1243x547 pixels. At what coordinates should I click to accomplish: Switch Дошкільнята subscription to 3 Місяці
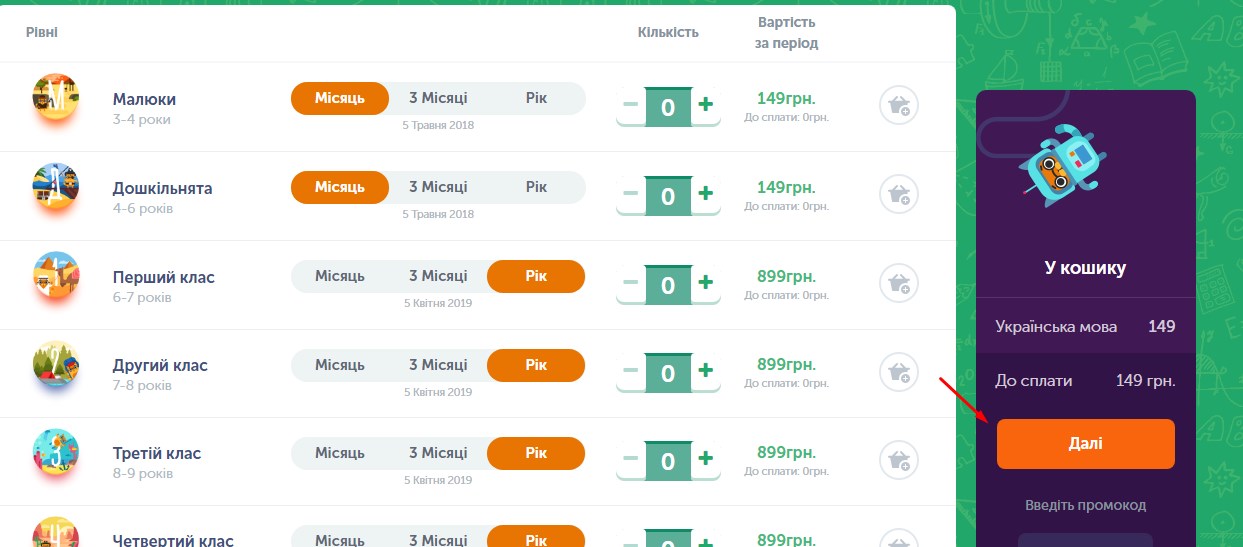[x=438, y=188]
